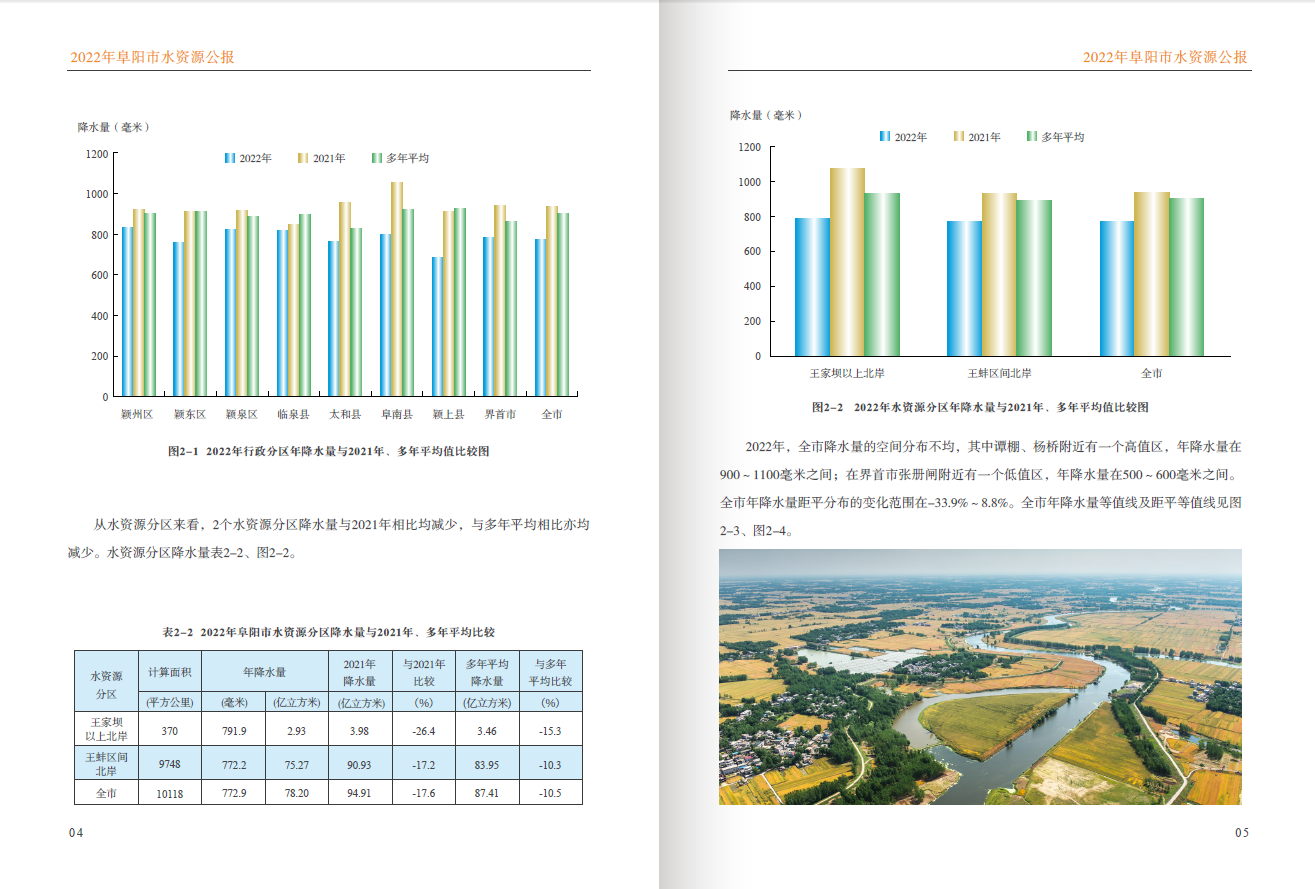
Task: Click the 2022年 blue legend swatch on left chart
Action: click(x=231, y=158)
